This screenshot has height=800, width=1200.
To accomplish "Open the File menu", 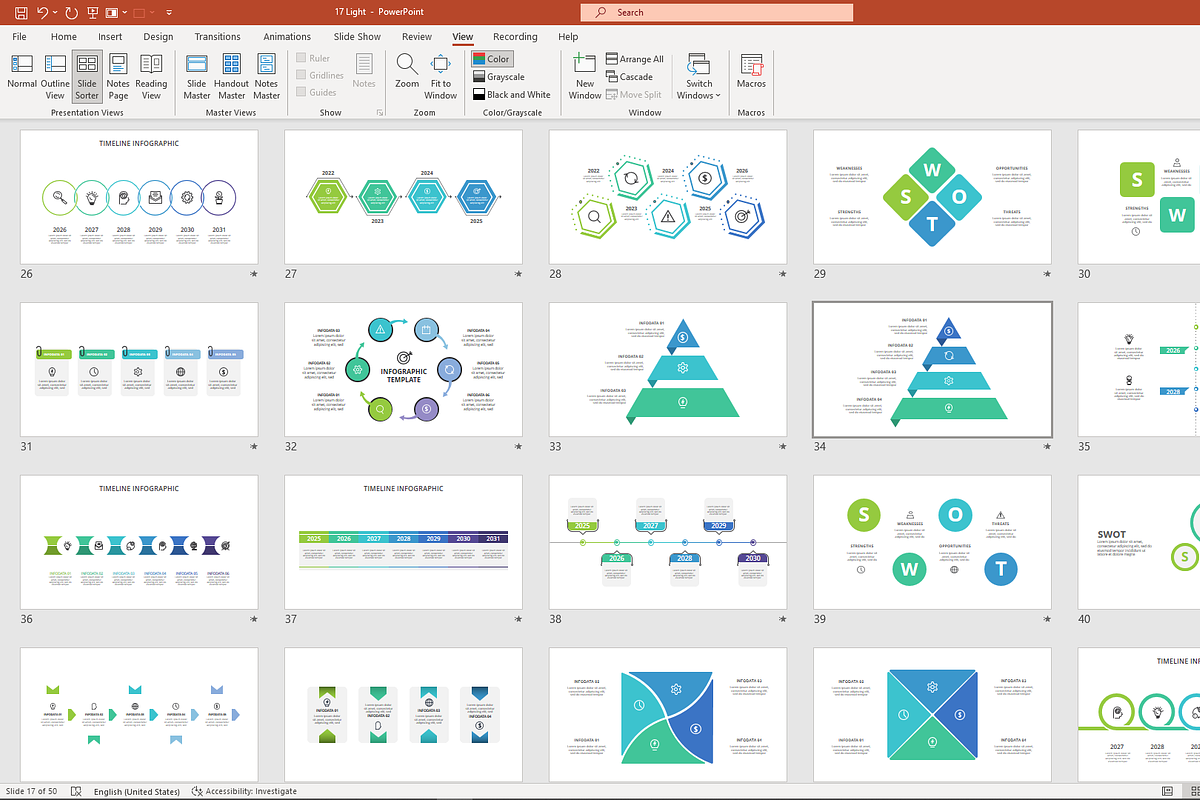I will pyautogui.click(x=19, y=37).
